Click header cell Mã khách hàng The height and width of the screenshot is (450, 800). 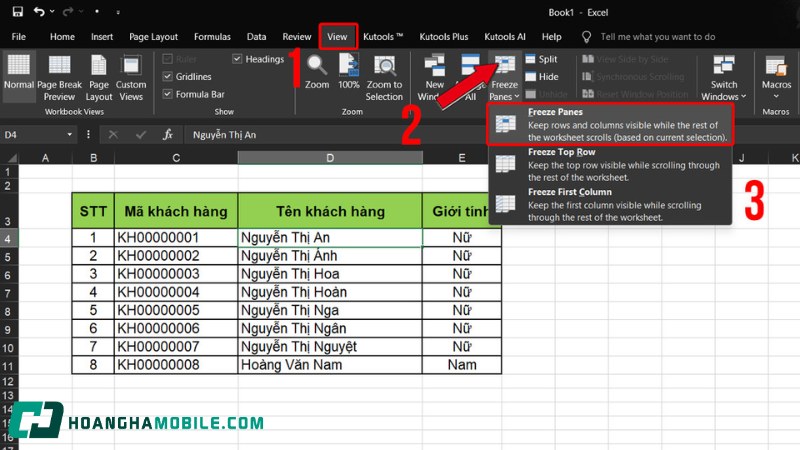click(x=176, y=211)
